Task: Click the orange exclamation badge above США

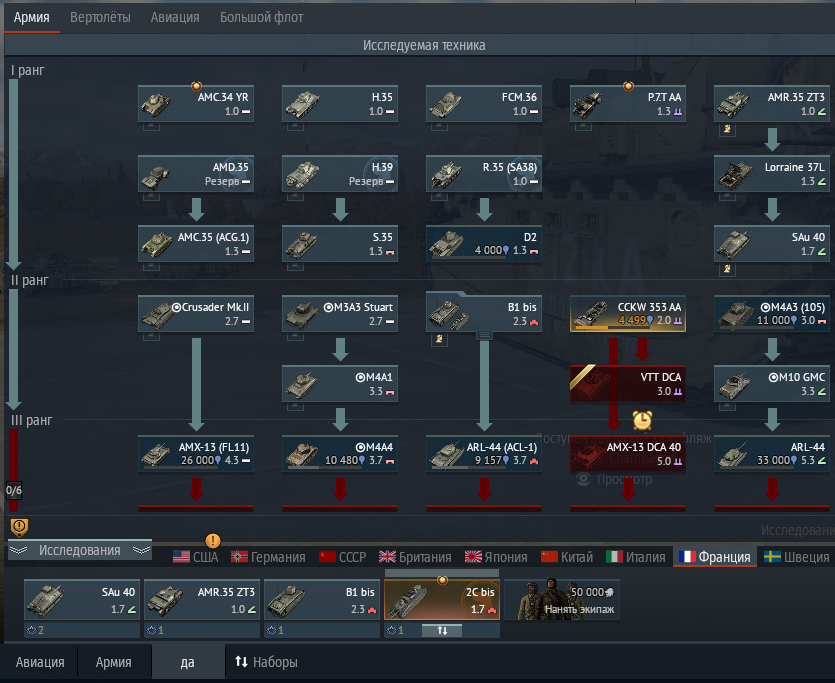Action: tap(213, 541)
